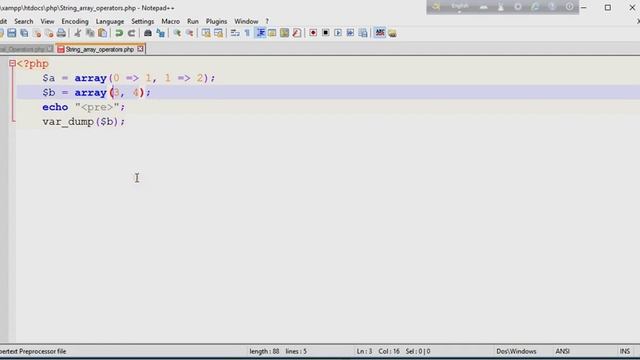Close the String_array_operators.php tab
The height and width of the screenshot is (360, 640).
click(x=140, y=49)
